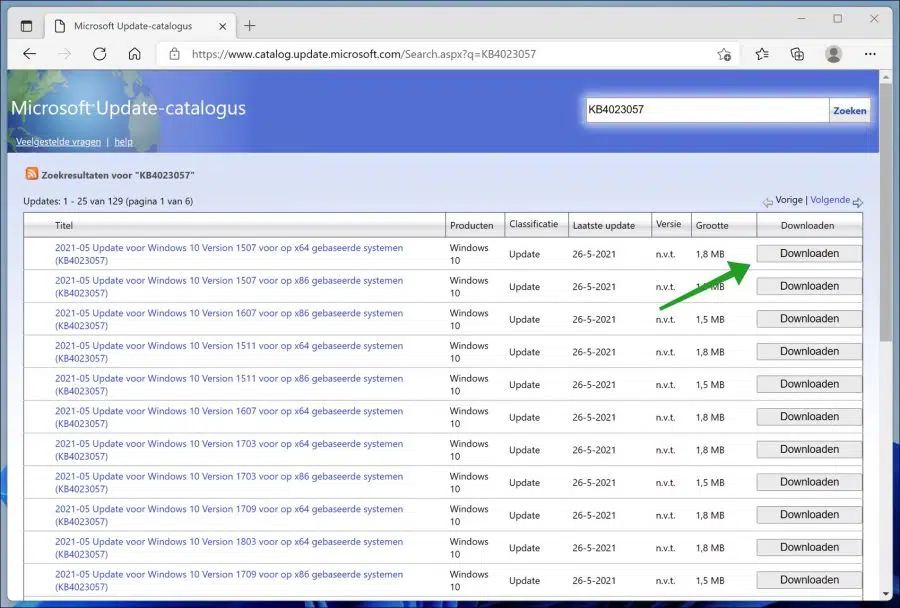Click the Vorige left arrow icon
This screenshot has width=900, height=608.
click(767, 202)
